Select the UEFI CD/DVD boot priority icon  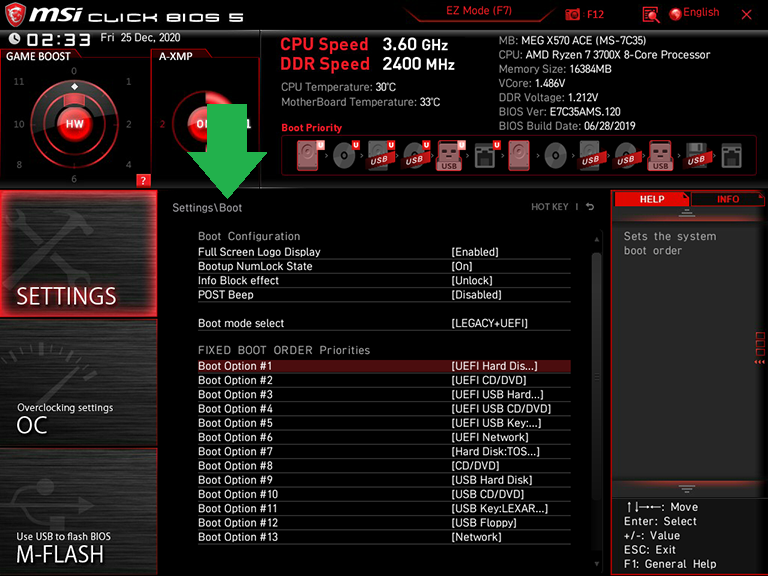345,155
